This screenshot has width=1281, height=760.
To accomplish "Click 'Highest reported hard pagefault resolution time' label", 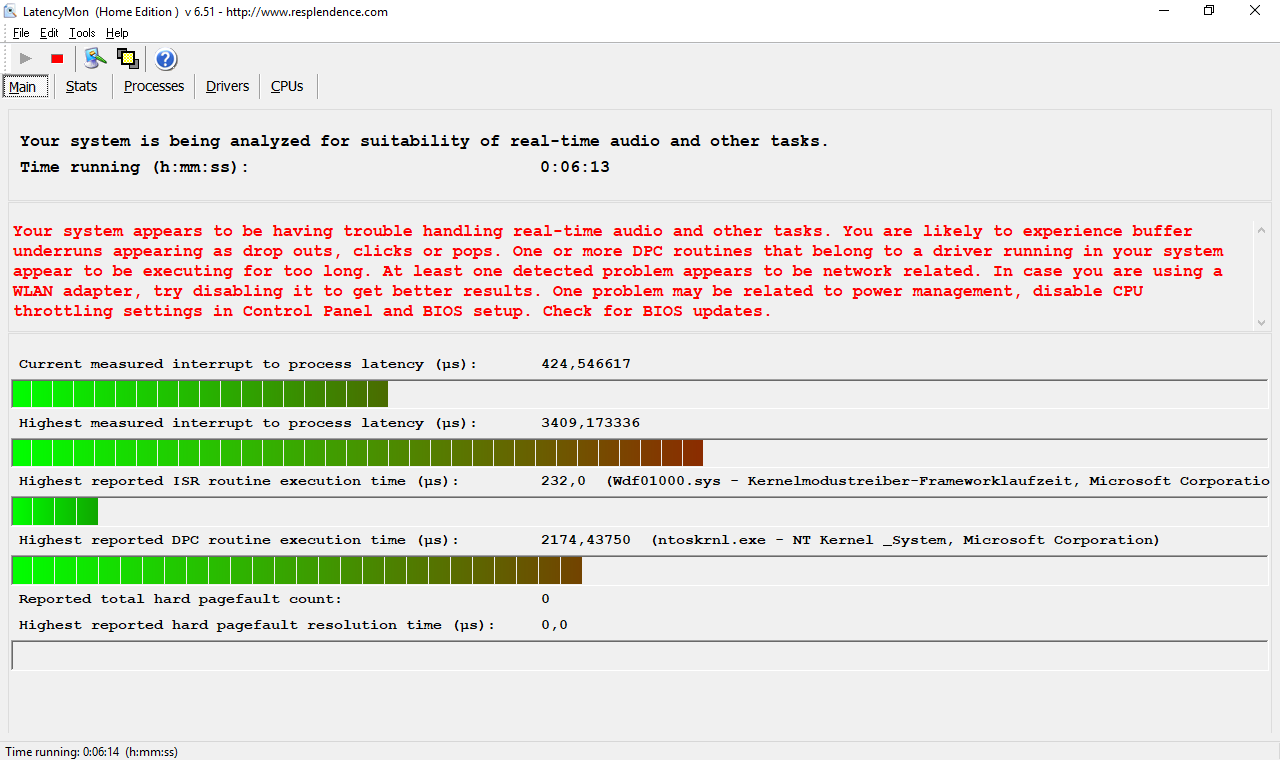I will point(257,625).
